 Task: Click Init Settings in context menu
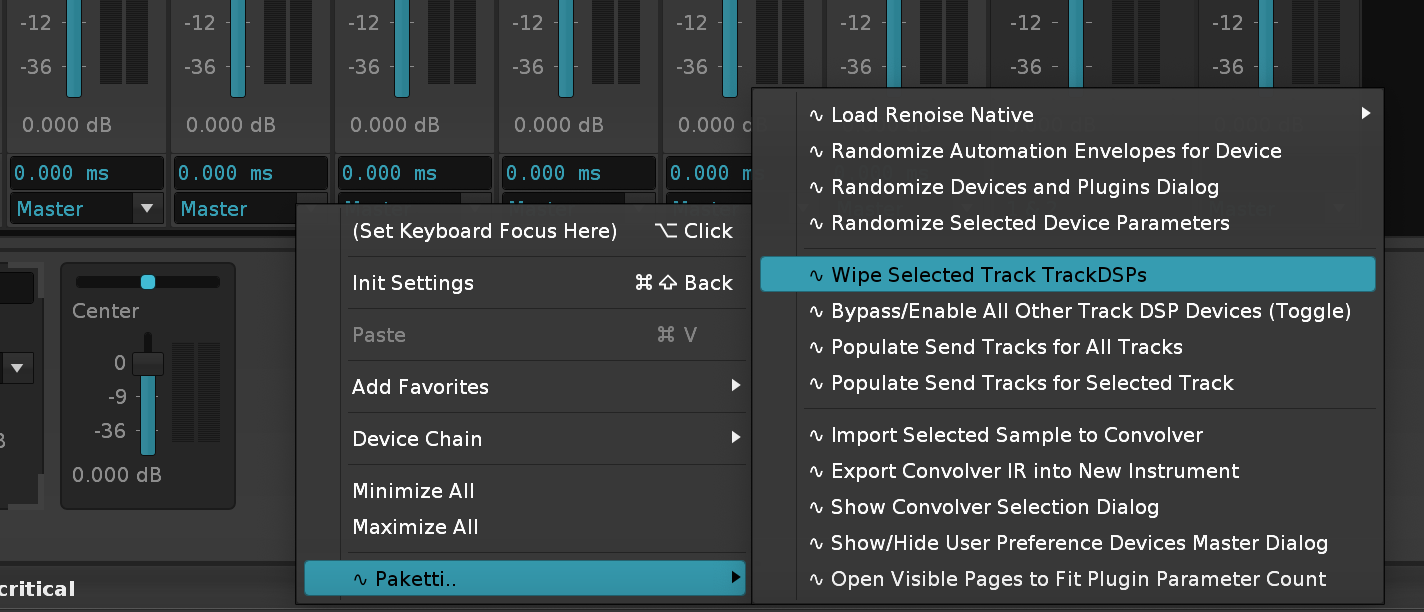413,283
